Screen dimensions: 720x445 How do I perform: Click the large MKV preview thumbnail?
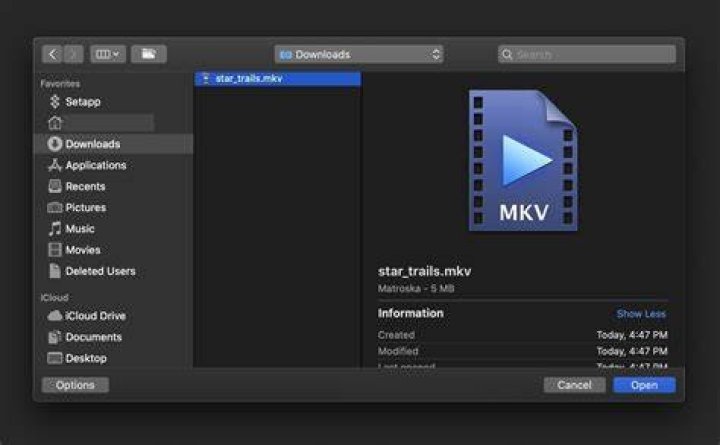(523, 160)
